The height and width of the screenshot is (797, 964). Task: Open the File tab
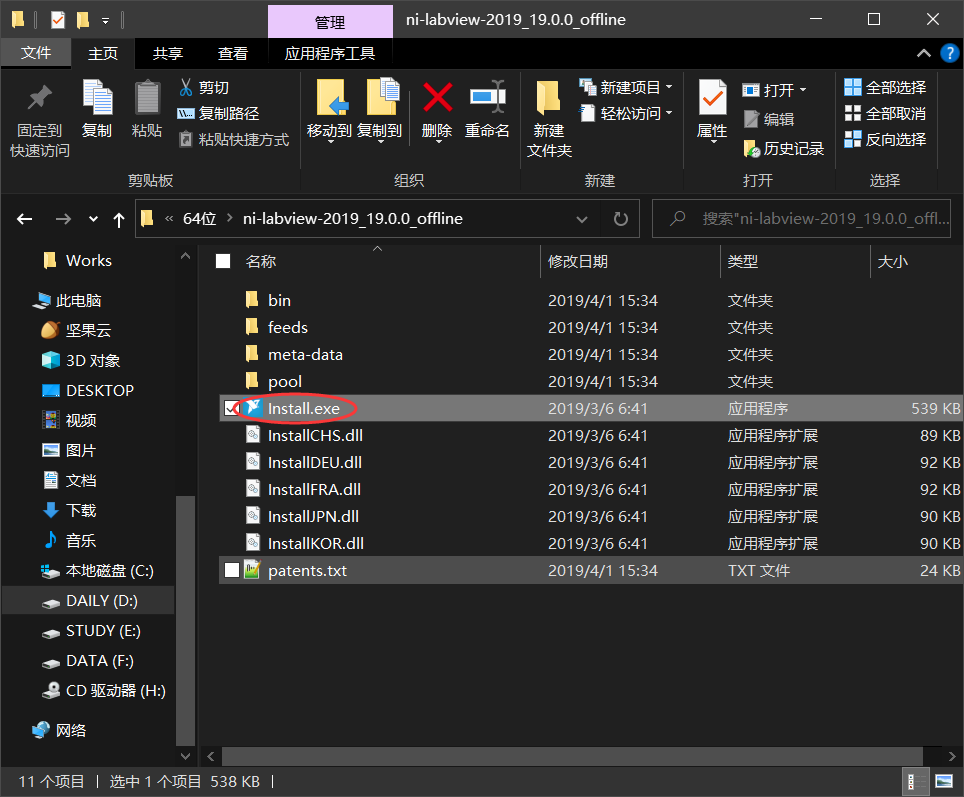36,53
